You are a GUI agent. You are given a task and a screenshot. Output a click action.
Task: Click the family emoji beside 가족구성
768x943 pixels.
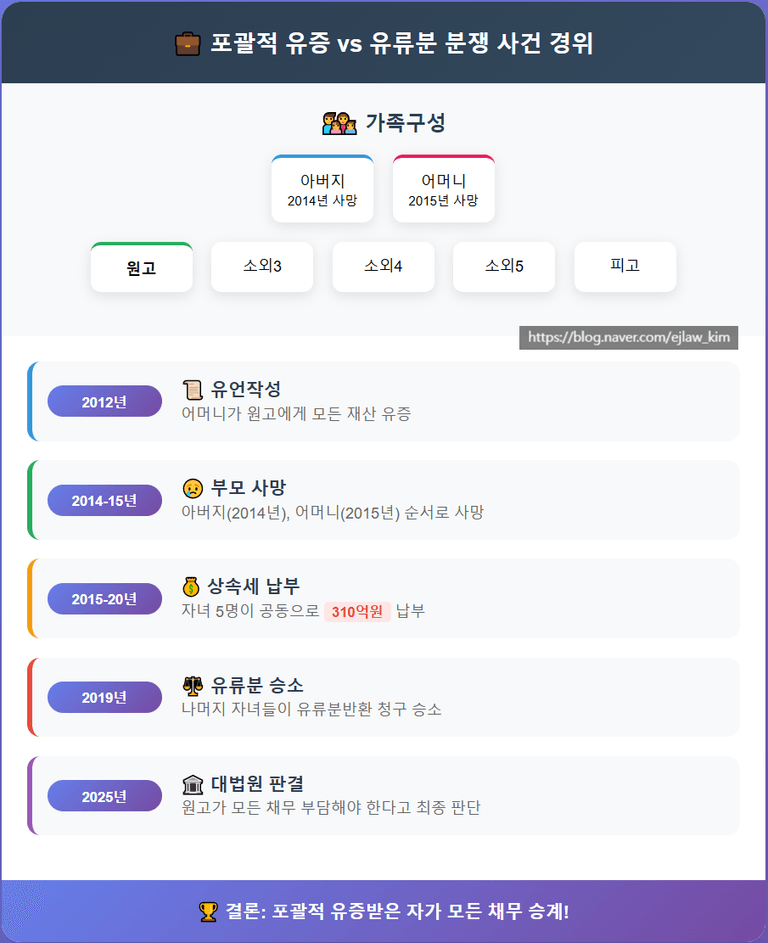(x=339, y=123)
